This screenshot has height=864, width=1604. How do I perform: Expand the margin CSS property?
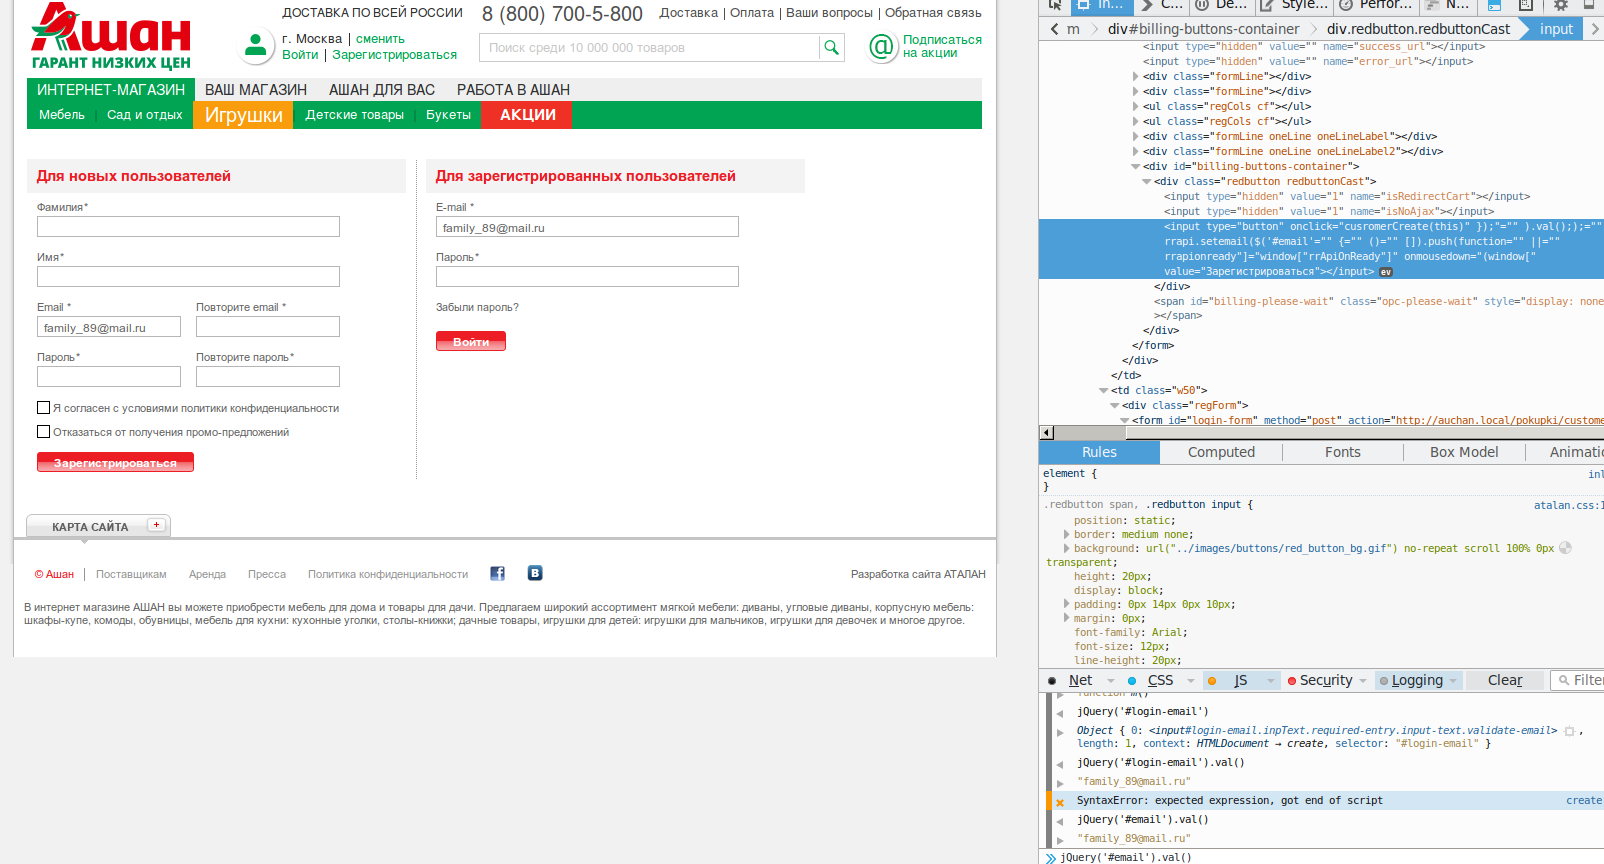coord(1066,618)
